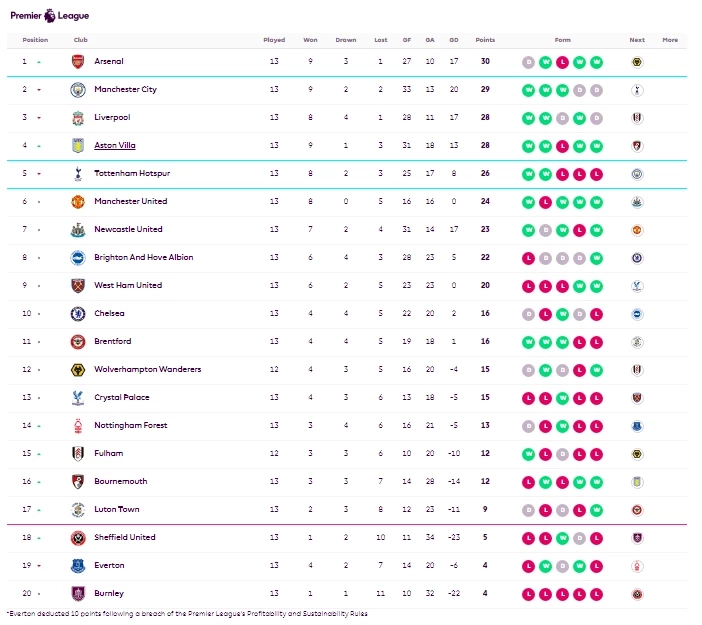702x625 pixels.
Task: Click the up arrow beside Arsenal's position
Action: point(39,62)
